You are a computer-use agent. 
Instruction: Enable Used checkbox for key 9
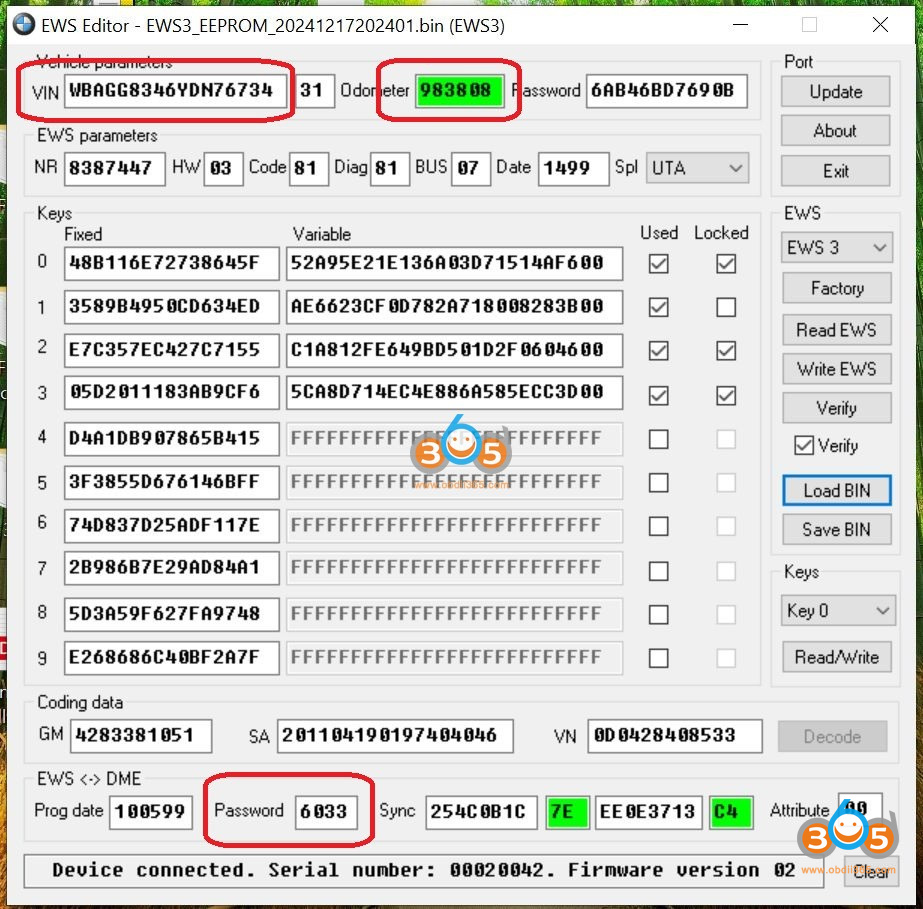pyautogui.click(x=658, y=658)
